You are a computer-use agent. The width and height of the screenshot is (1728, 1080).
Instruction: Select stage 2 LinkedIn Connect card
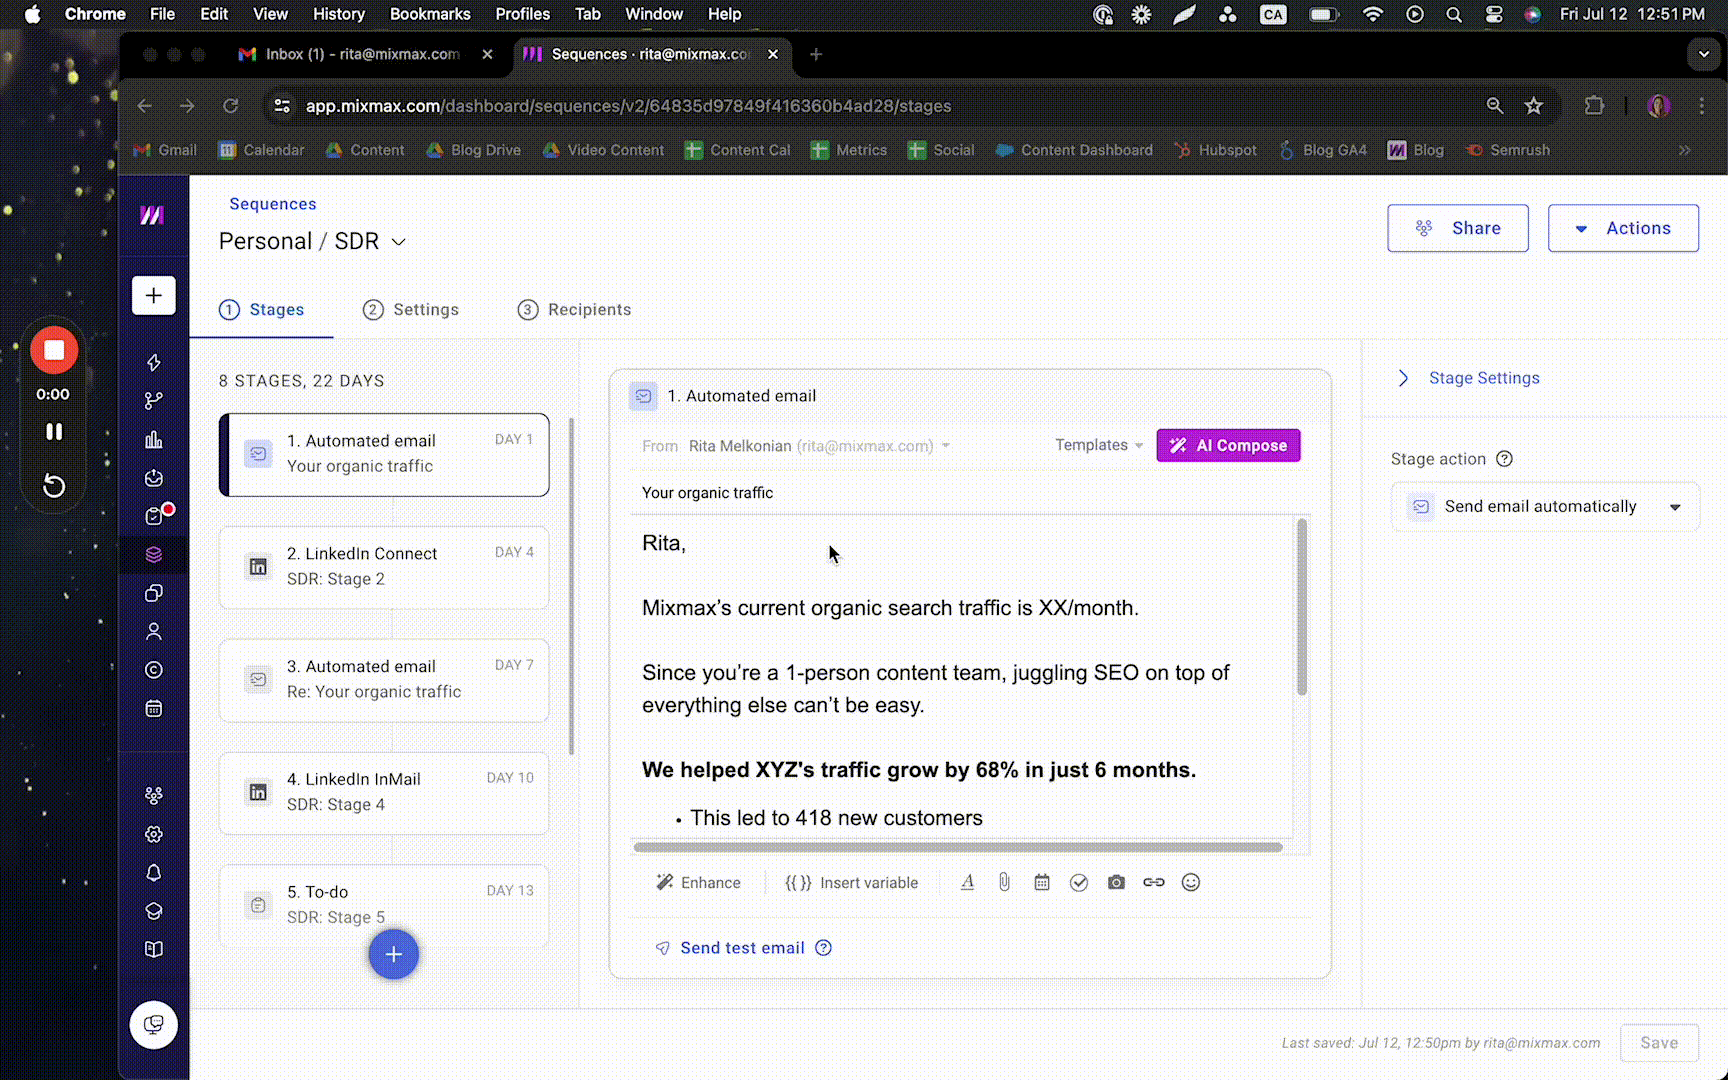[384, 567]
